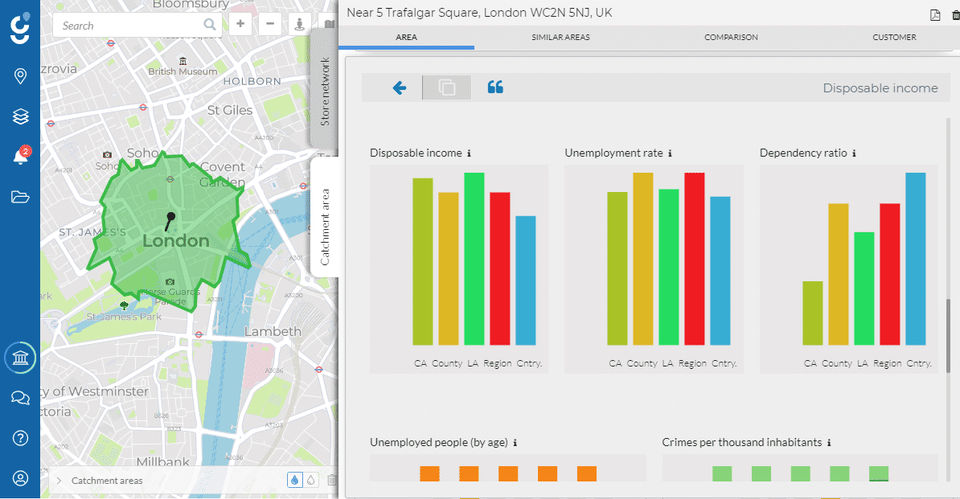
Task: Click 'Catchment areas' label at map bottom
Action: pos(107,481)
